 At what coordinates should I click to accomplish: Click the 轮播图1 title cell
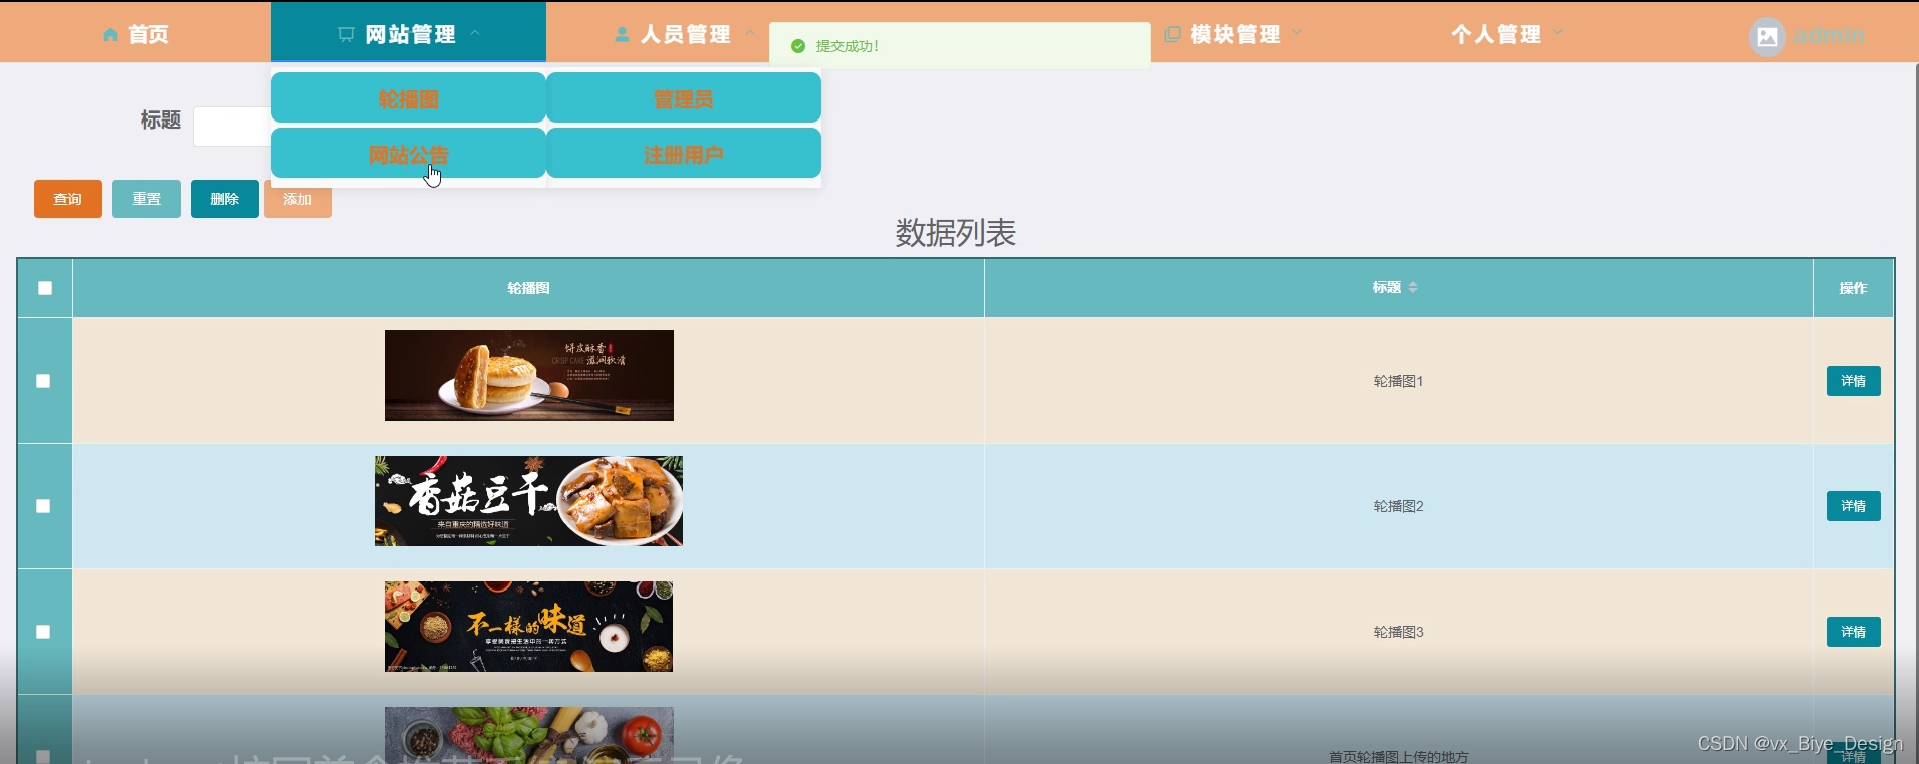1398,381
